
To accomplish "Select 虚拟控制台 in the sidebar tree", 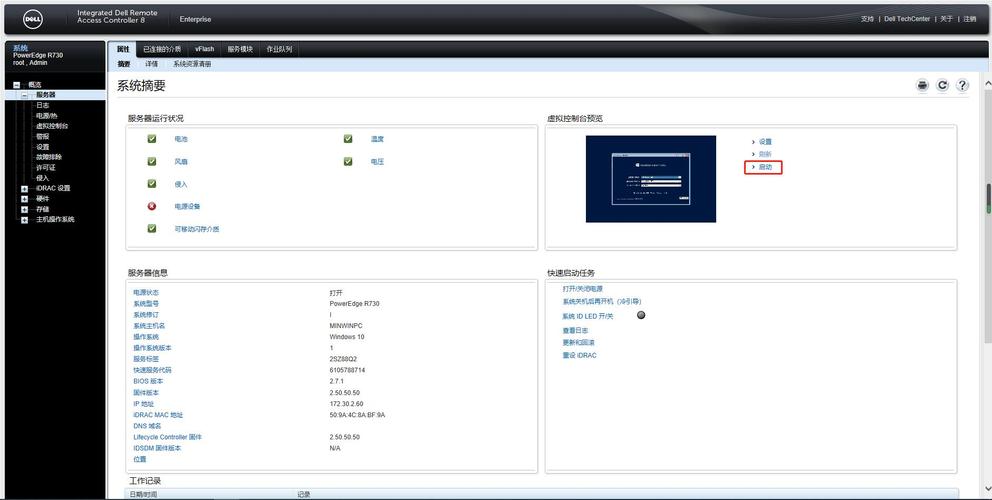I will click(52, 126).
